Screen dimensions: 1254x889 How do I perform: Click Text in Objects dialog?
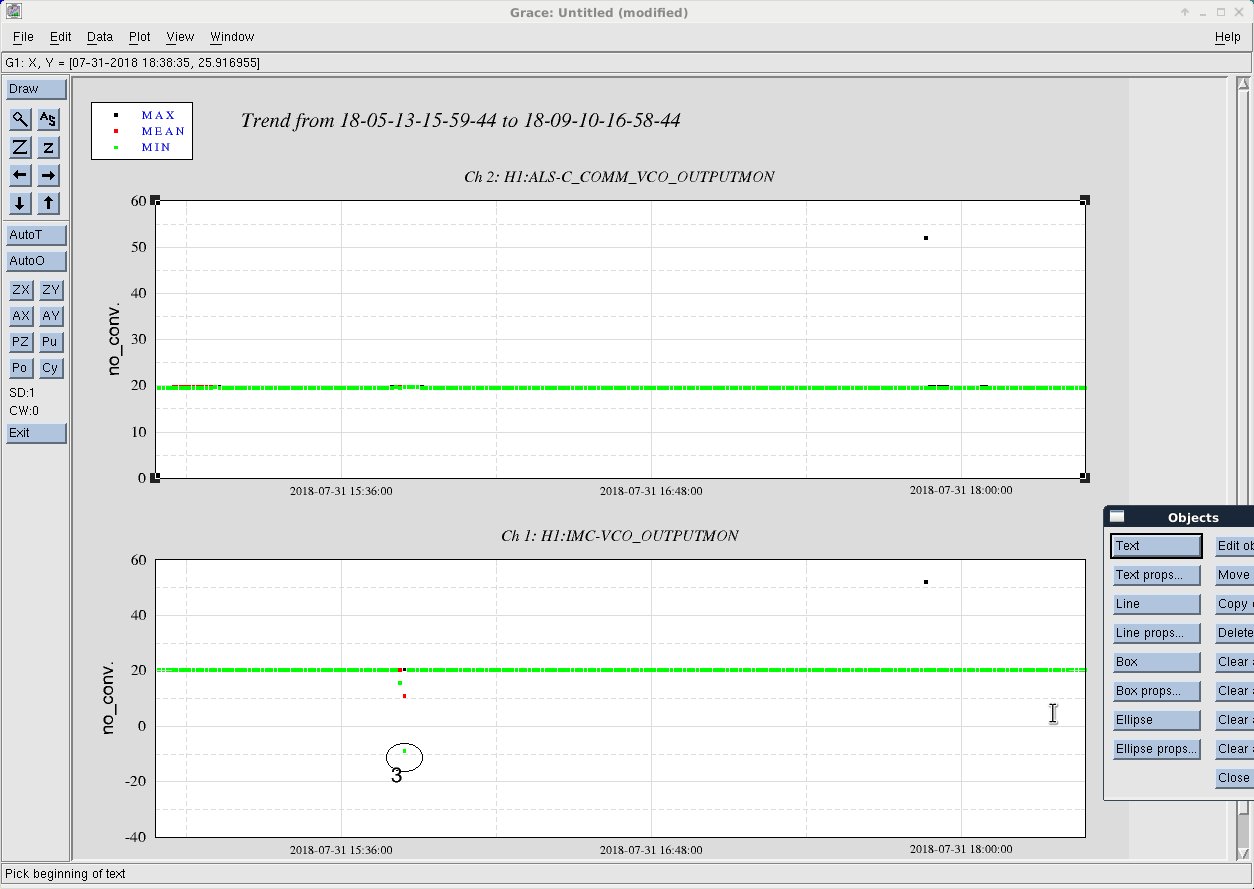coord(1157,546)
